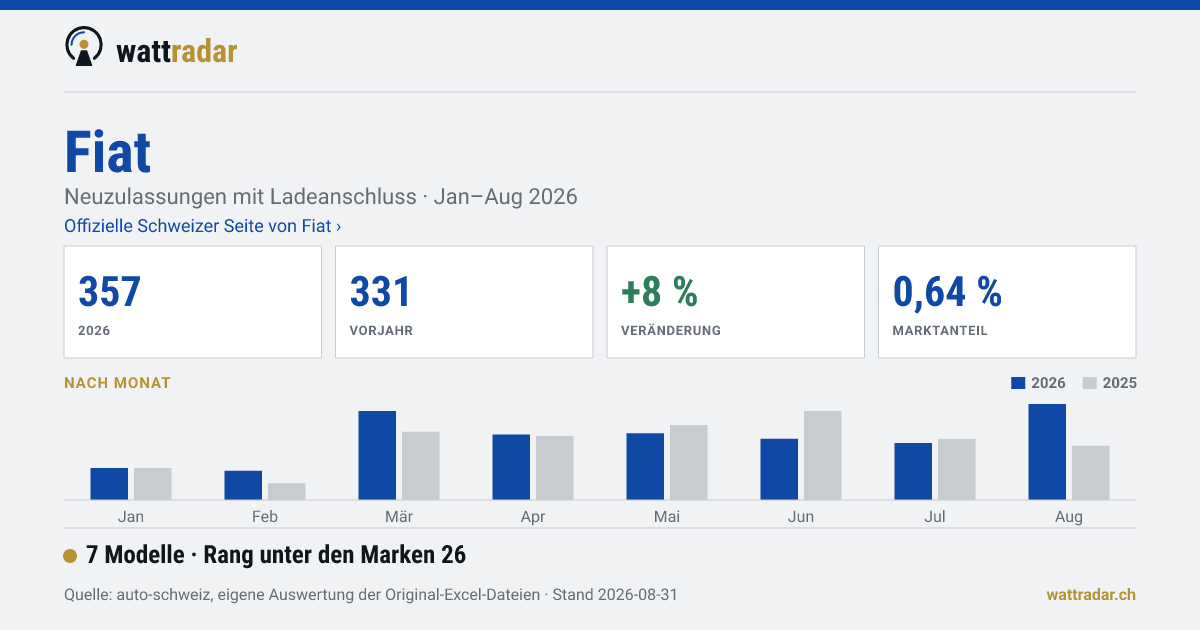Click the blue August 2026 bar
Screen dimensions: 1200x630
[1047, 452]
